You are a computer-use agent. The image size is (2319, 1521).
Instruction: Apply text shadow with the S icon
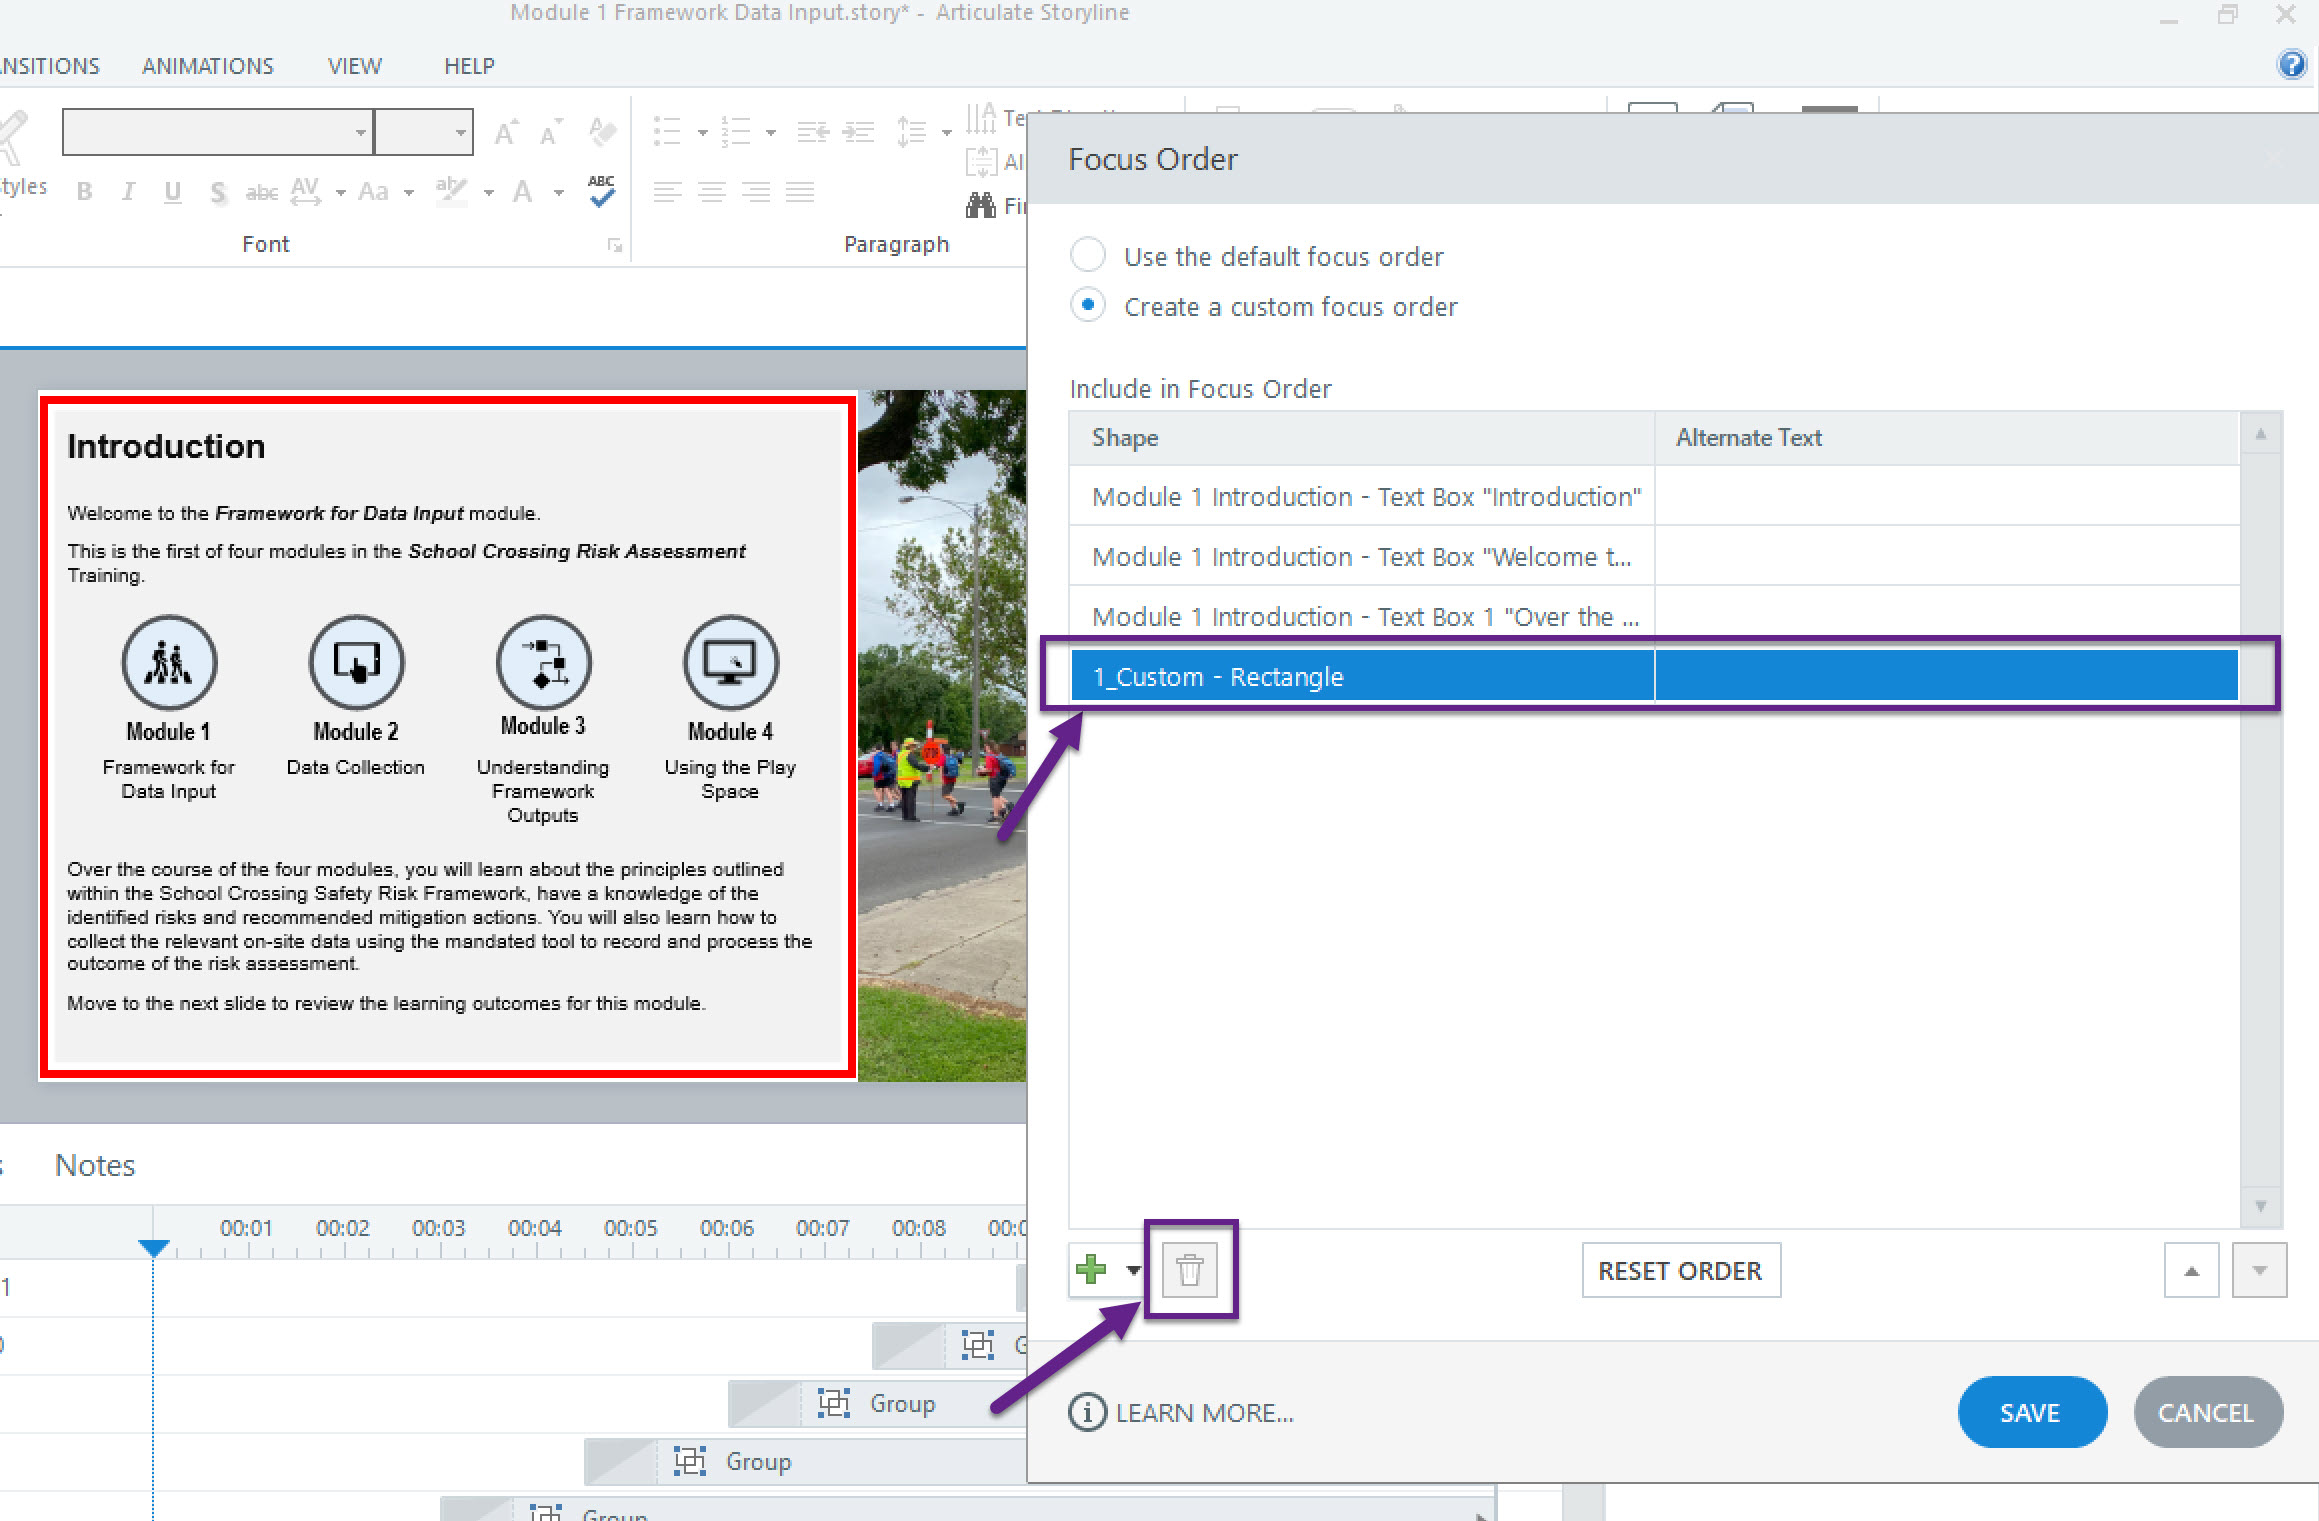tap(218, 192)
